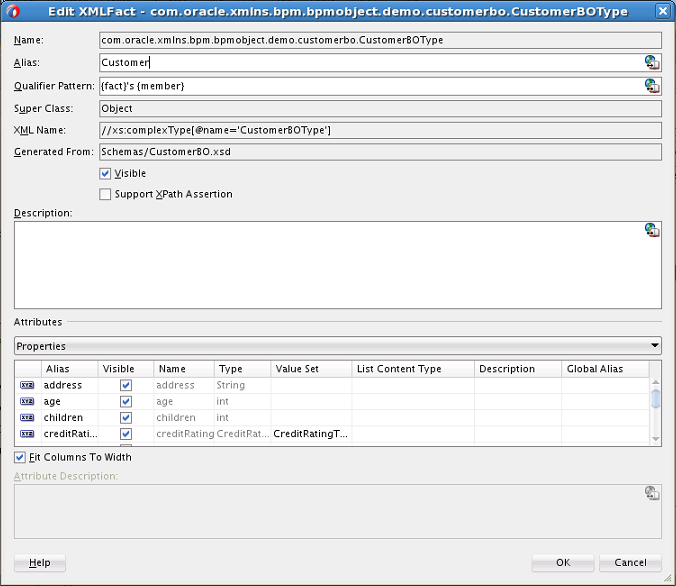Select the 'age' alias cell
Viewport: 676px width, 586px height.
(x=70, y=401)
